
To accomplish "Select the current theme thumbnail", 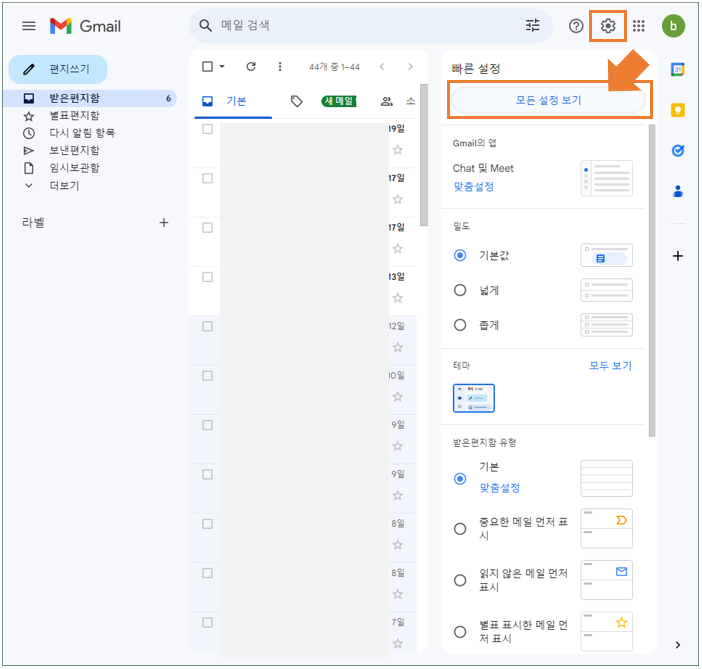I will (474, 398).
